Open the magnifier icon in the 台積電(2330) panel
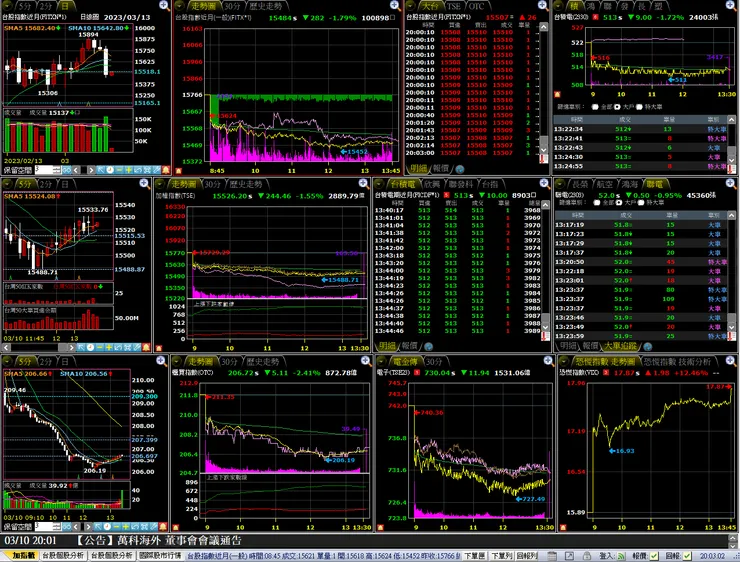Viewport: 740px width, 562px height. point(730,5)
